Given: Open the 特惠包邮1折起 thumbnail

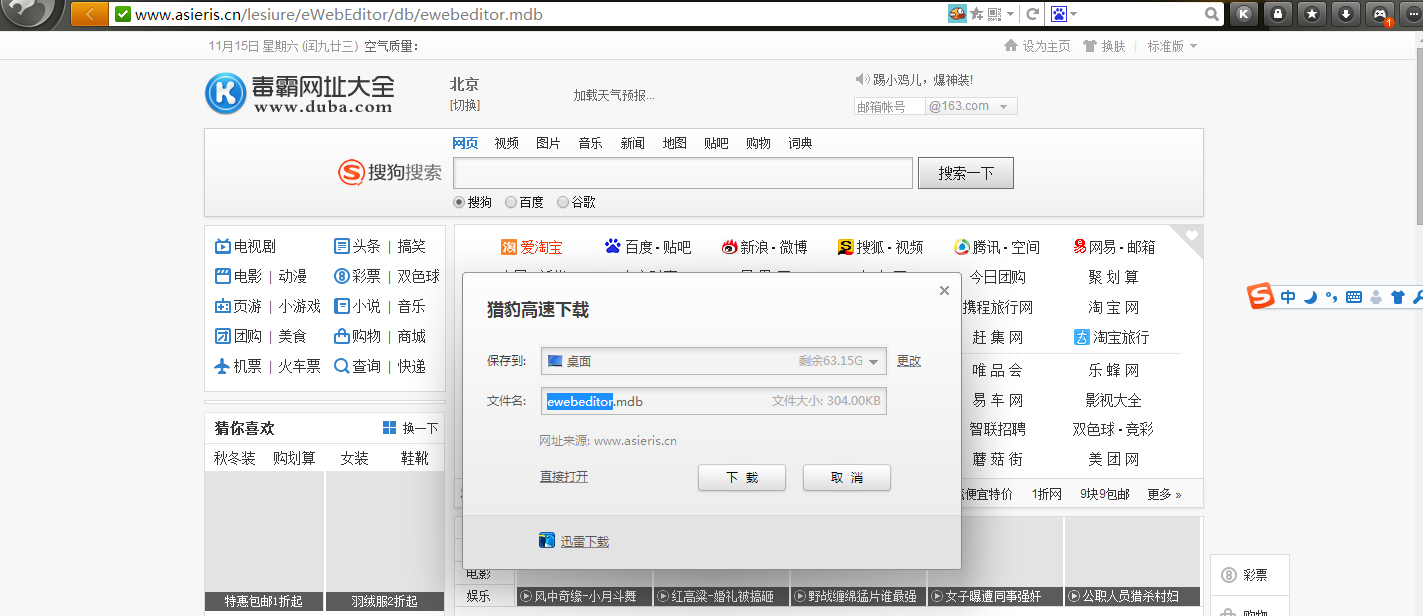Looking at the screenshot, I should [x=264, y=541].
